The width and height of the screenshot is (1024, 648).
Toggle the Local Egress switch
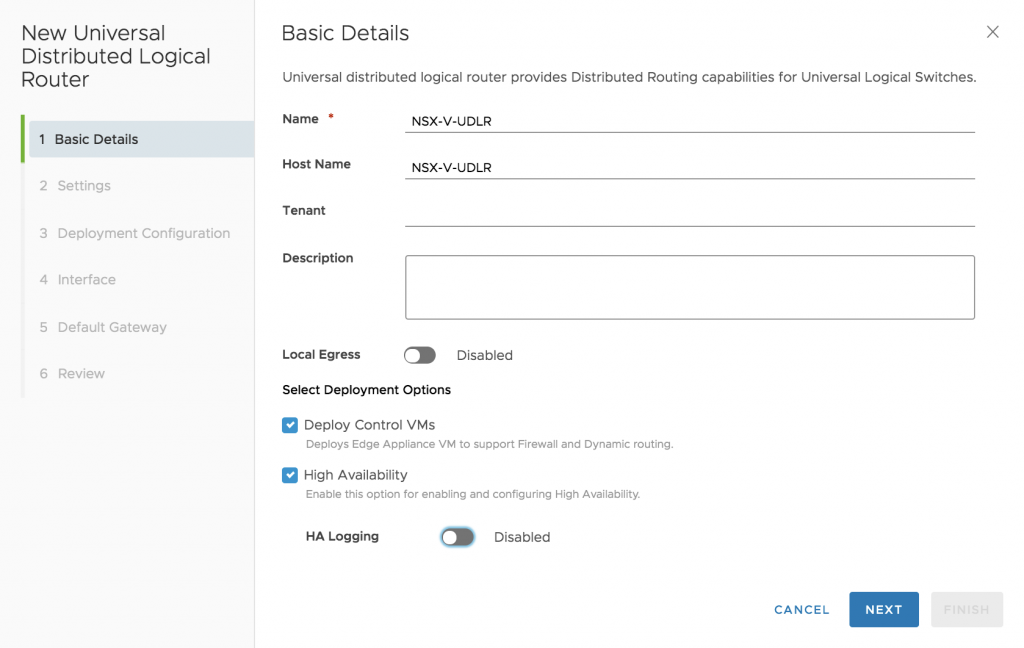(x=419, y=355)
